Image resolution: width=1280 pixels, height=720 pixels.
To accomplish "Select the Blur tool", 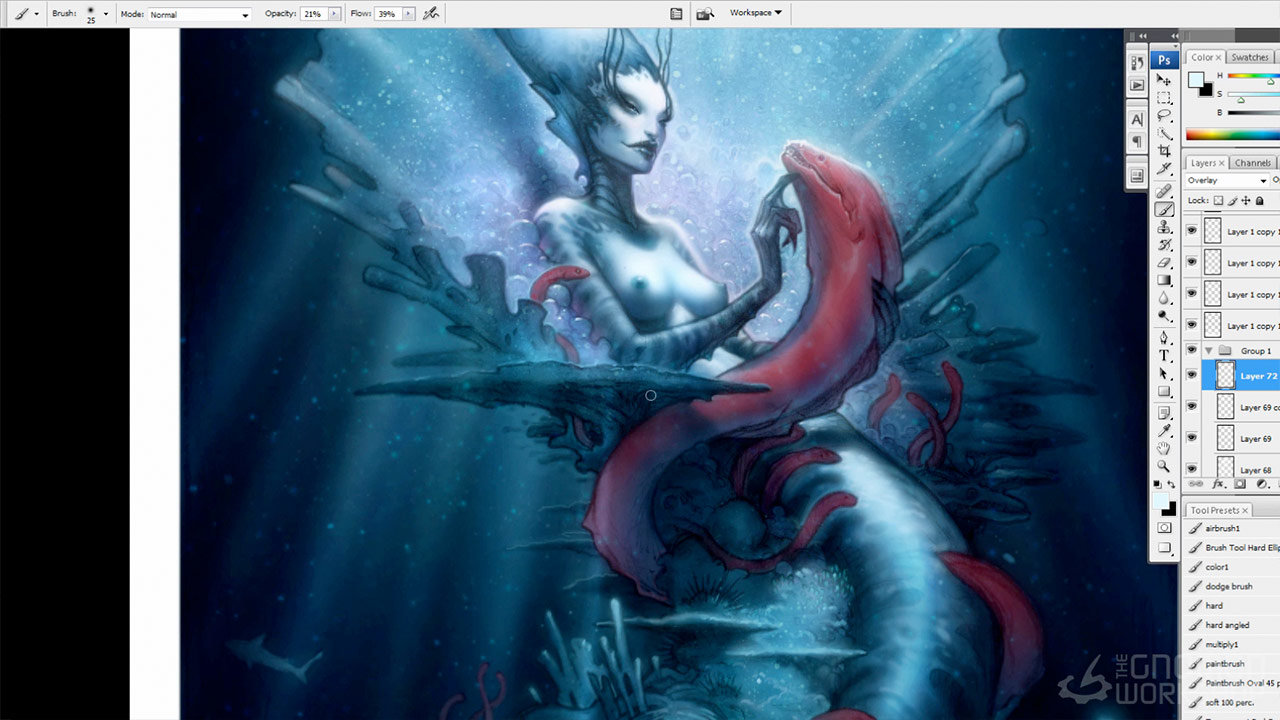I will point(1164,298).
